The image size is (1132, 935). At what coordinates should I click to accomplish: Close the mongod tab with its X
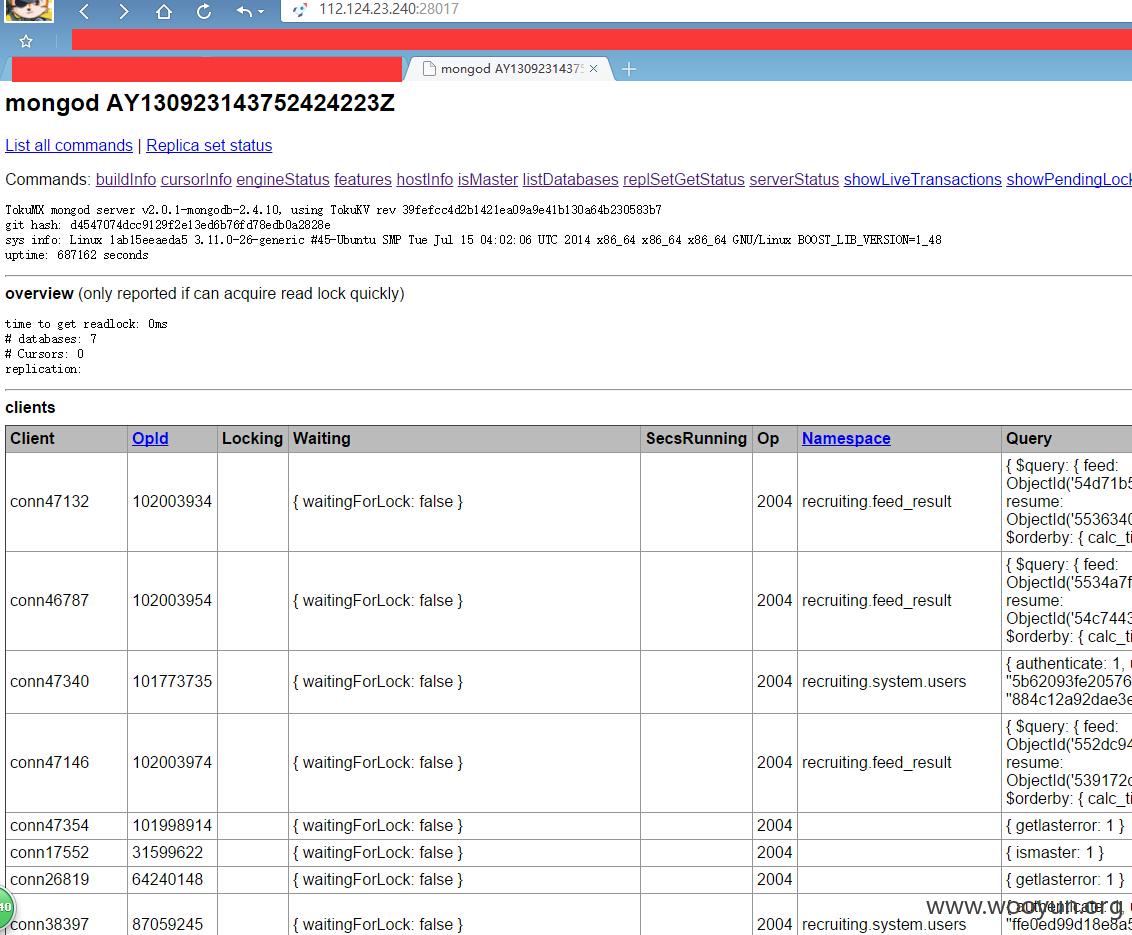click(x=593, y=69)
